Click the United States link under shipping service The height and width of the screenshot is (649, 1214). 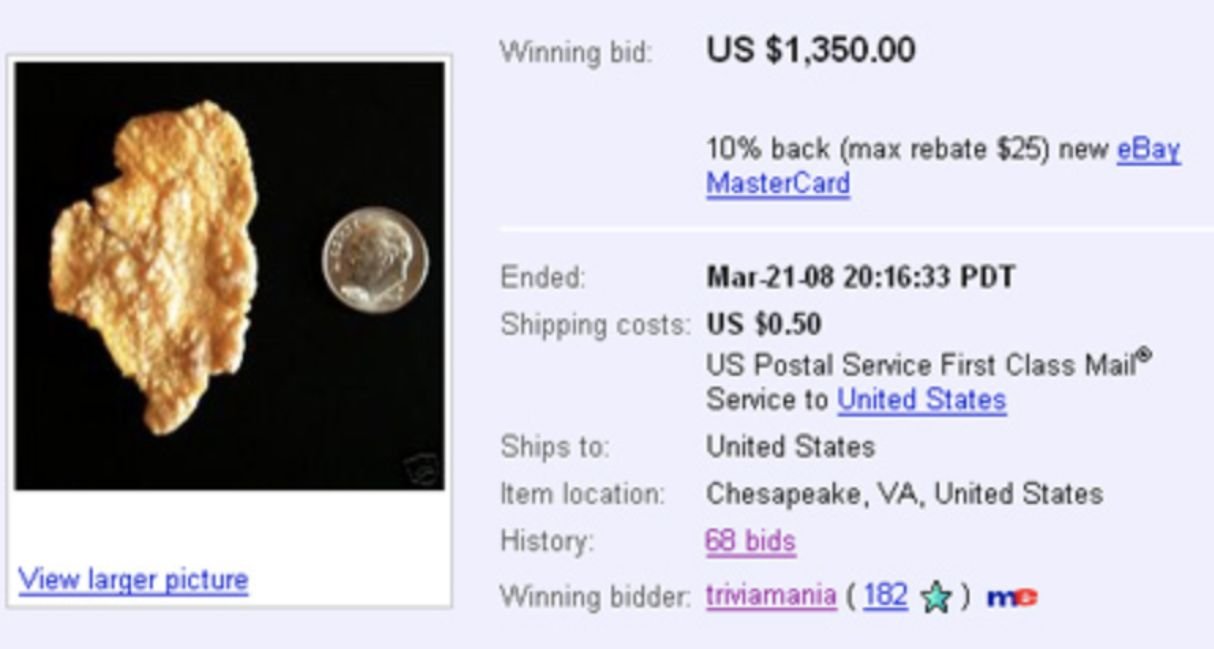click(921, 400)
